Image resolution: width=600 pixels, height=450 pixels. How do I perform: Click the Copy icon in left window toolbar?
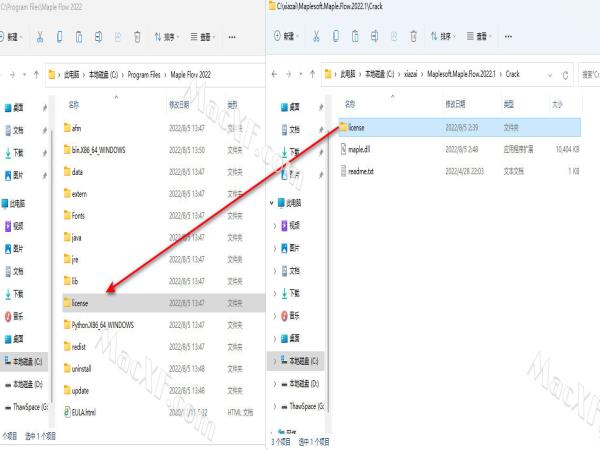59,37
